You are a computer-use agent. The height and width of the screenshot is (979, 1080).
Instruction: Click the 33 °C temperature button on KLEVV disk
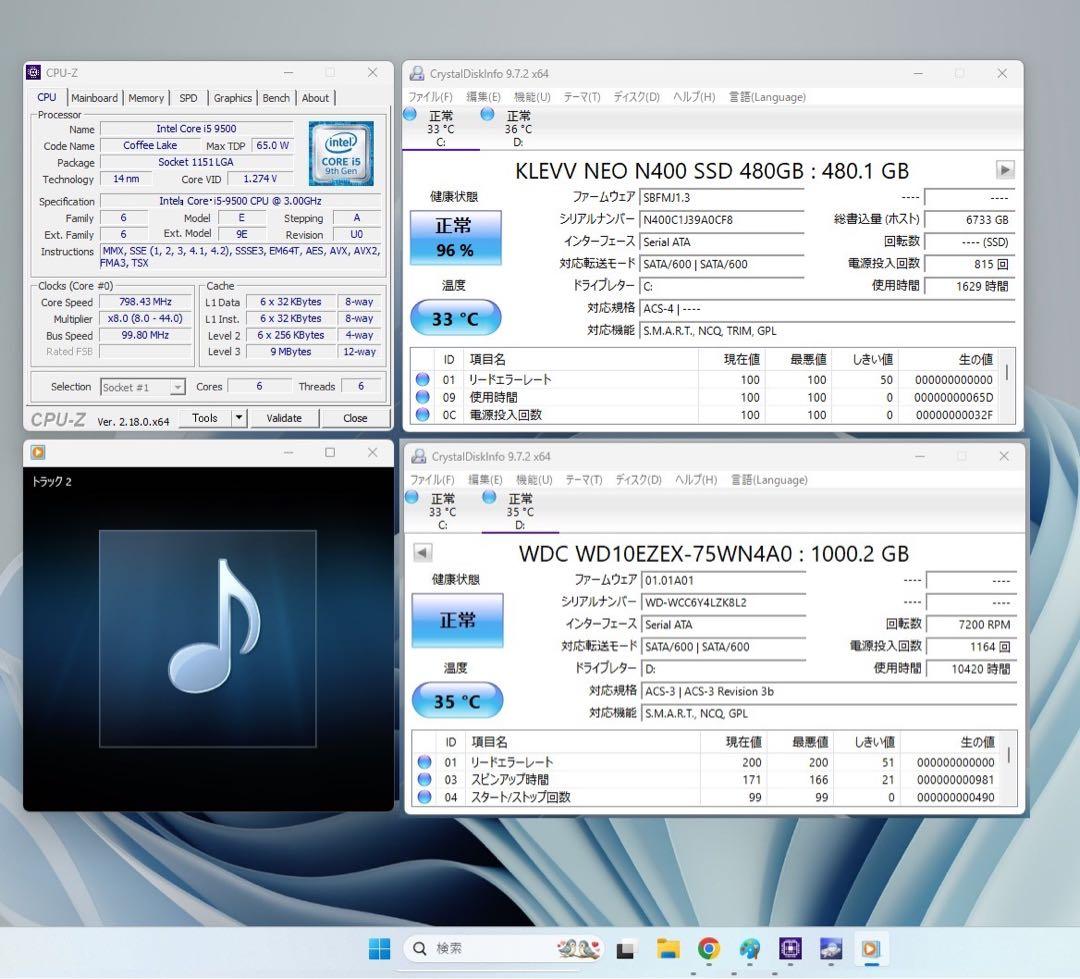455,318
